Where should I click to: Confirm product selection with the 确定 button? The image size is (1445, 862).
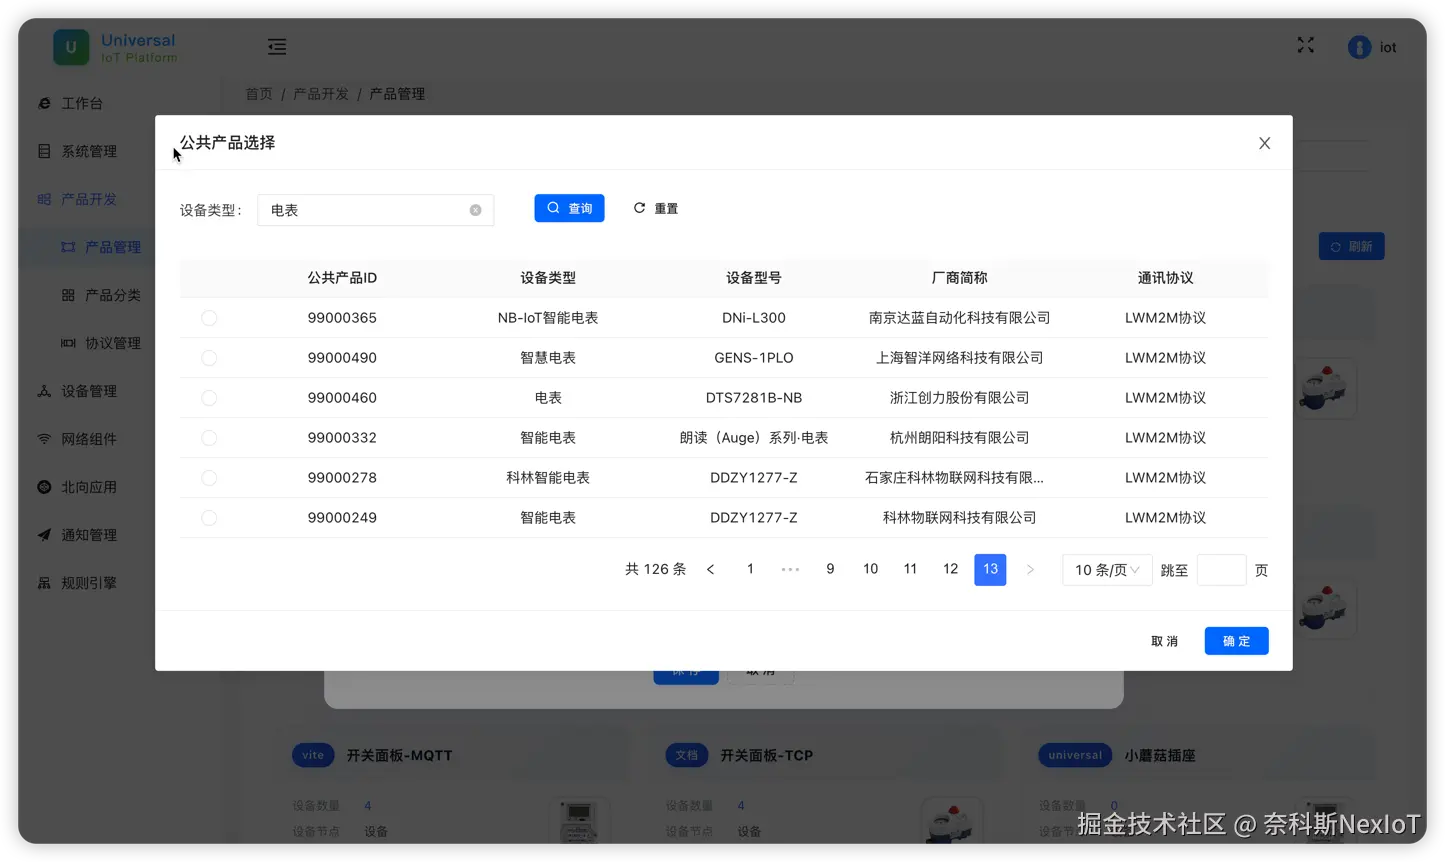pyautogui.click(x=1236, y=640)
